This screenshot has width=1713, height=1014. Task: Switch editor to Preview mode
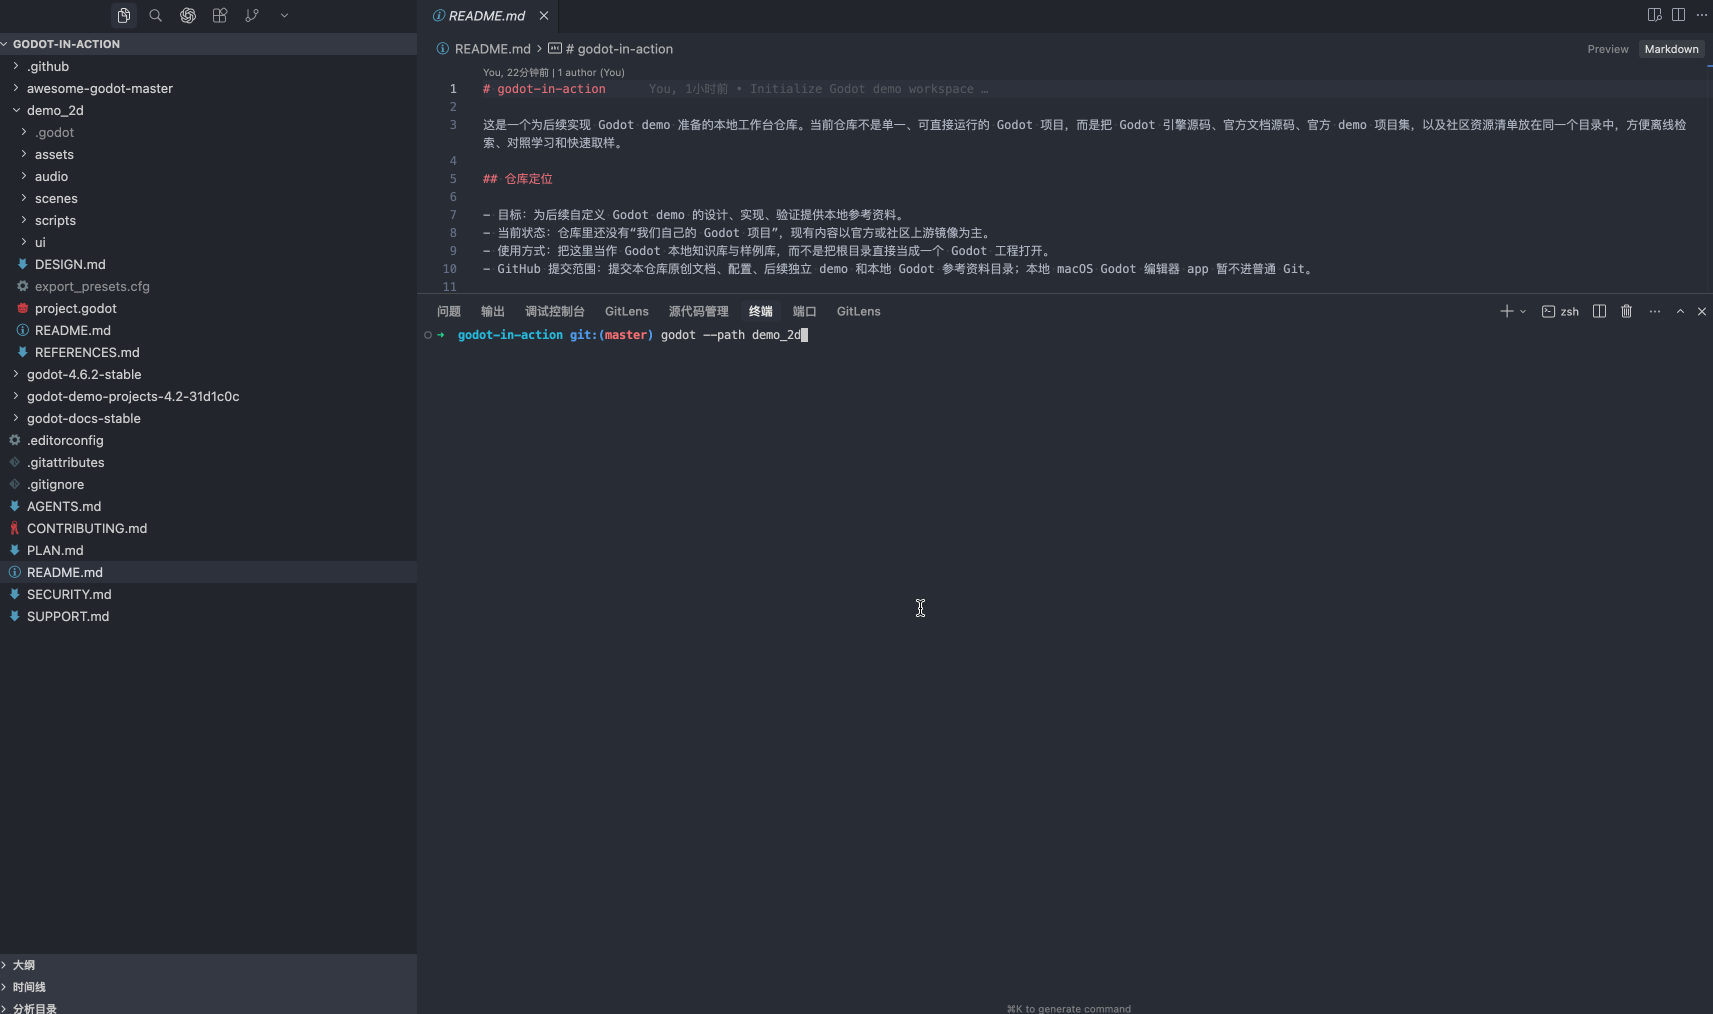point(1607,49)
